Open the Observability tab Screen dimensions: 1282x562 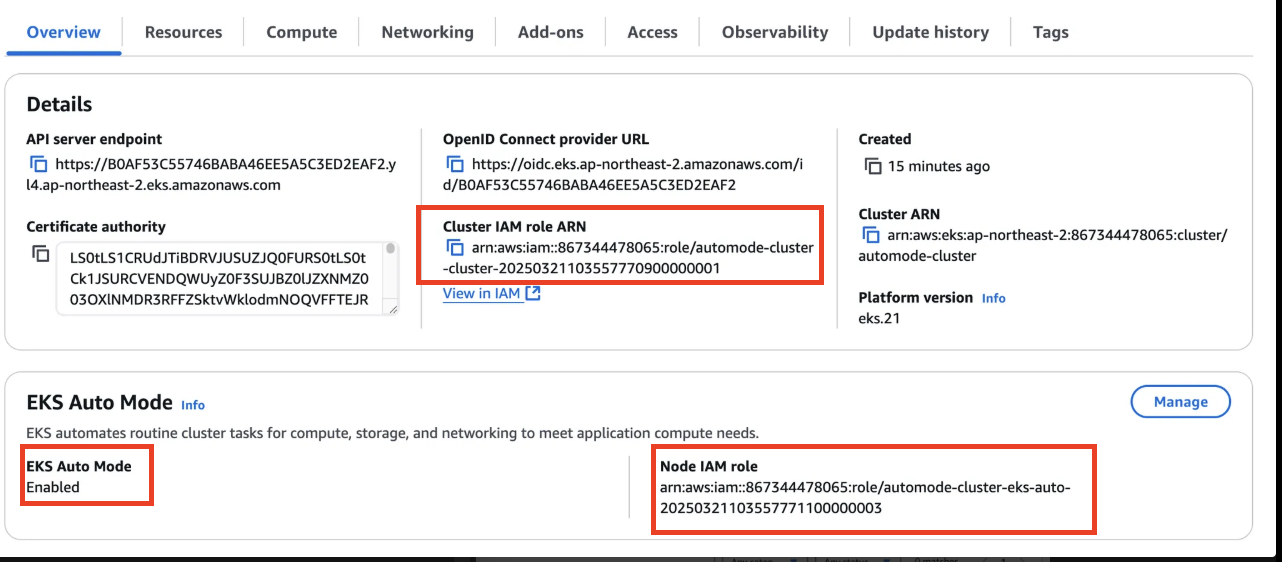[x=775, y=32]
